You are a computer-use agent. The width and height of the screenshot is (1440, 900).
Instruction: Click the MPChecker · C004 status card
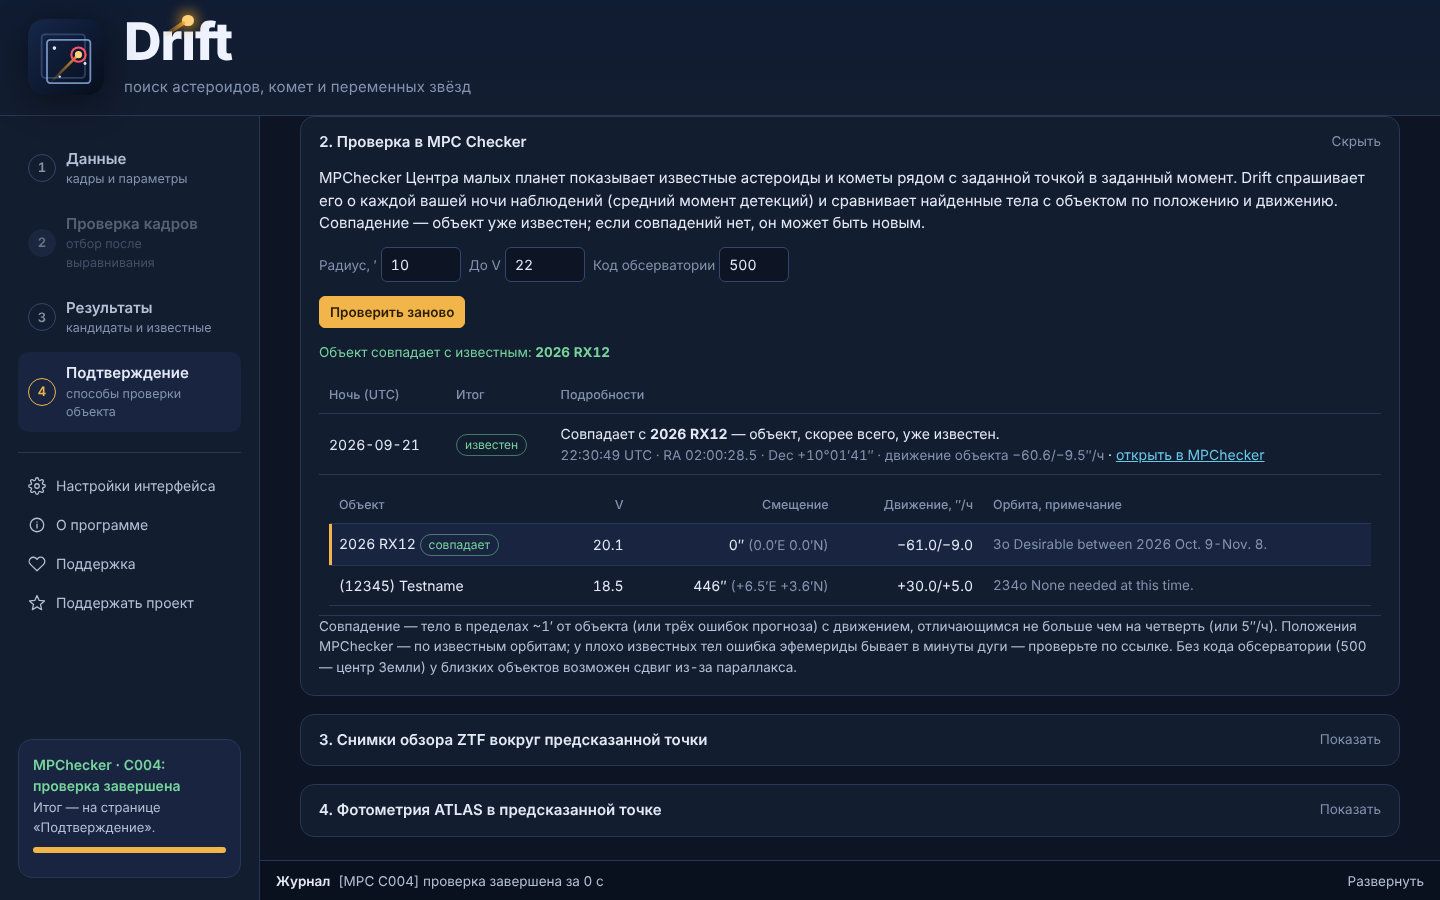click(x=129, y=808)
